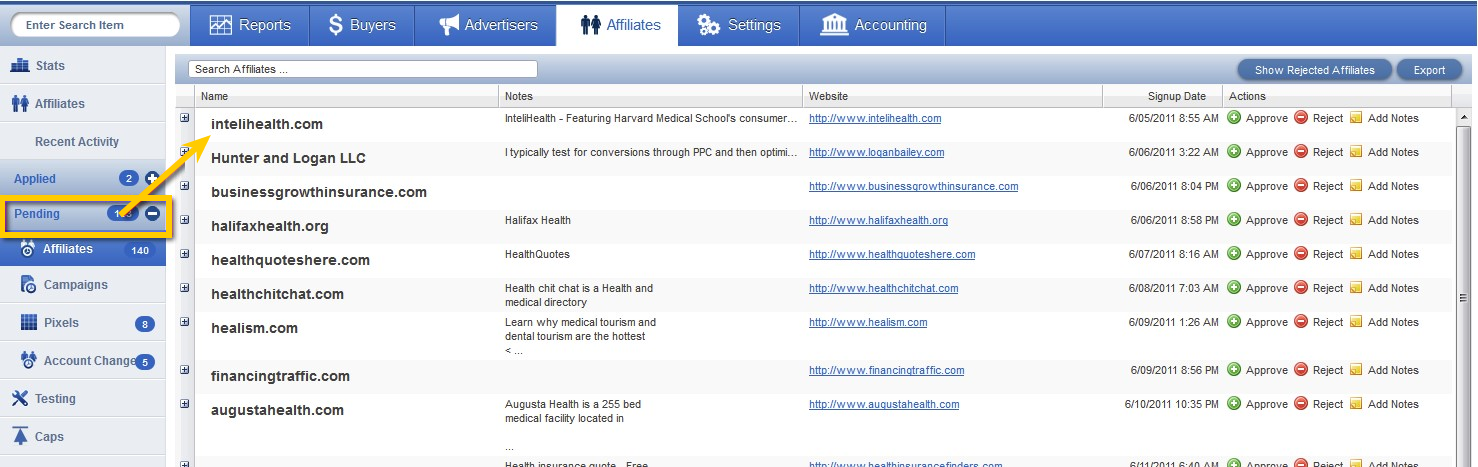Open the Stats section in the sidebar
The width and height of the screenshot is (1478, 467).
[x=50, y=66]
